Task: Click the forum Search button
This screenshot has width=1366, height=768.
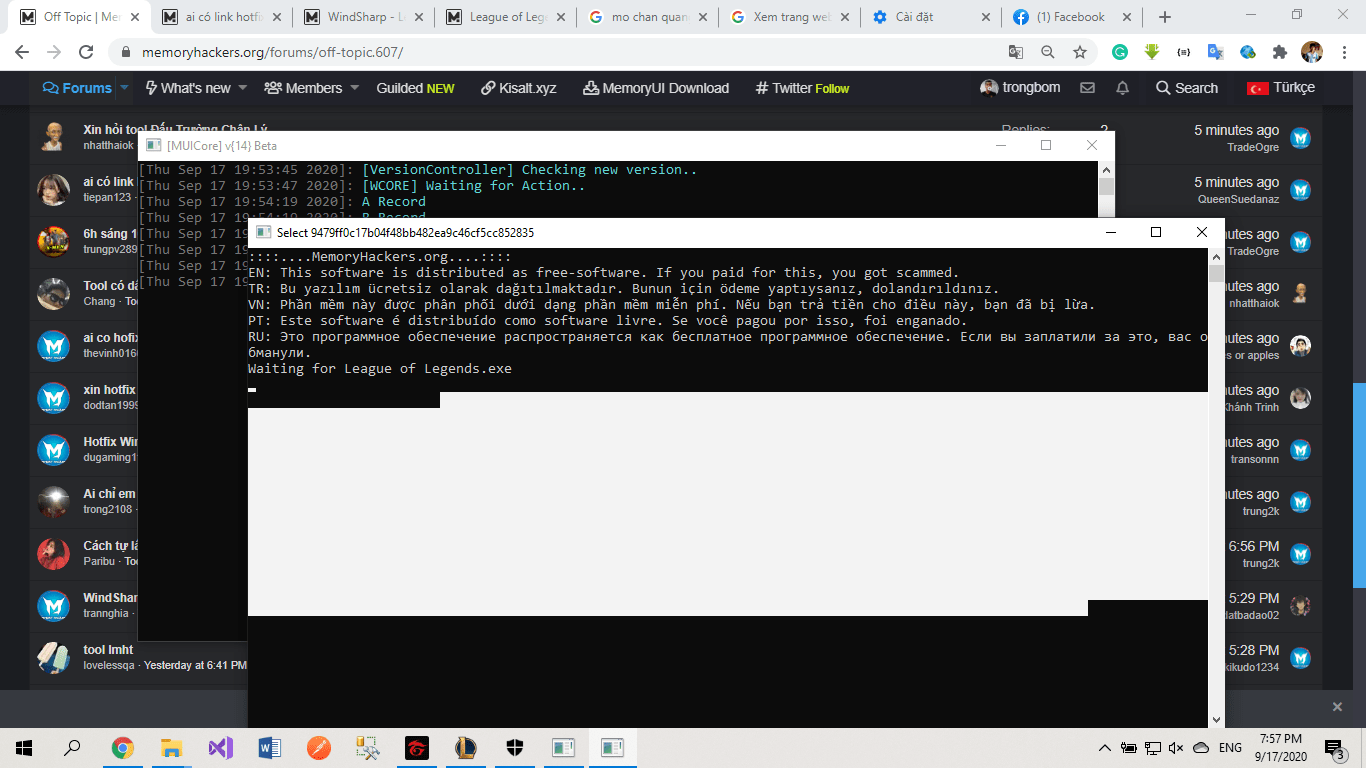Action: point(1187,88)
